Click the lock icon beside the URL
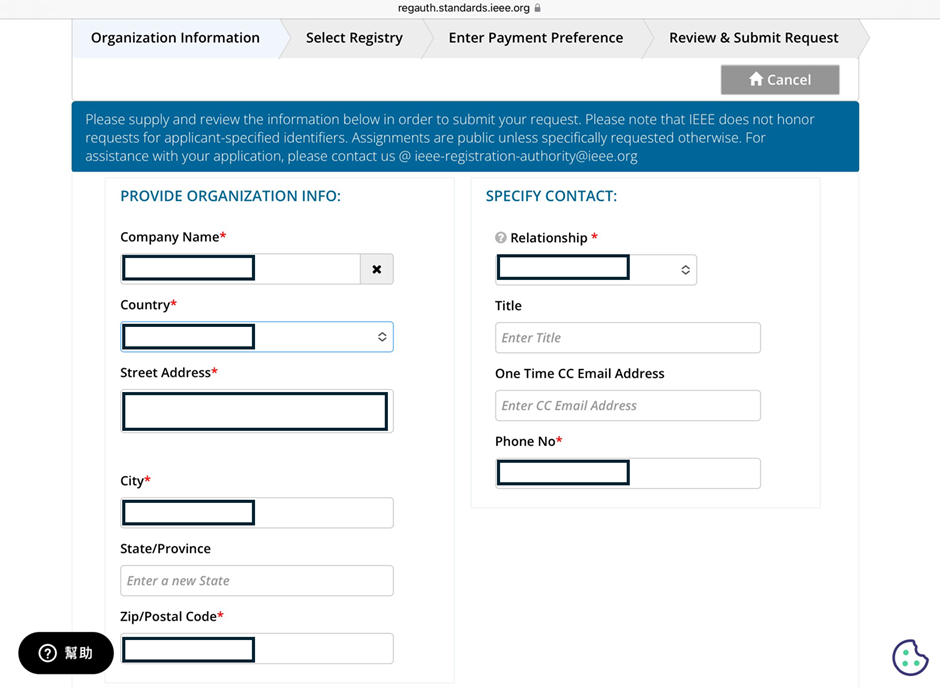This screenshot has height=687, width=940. pos(538,8)
